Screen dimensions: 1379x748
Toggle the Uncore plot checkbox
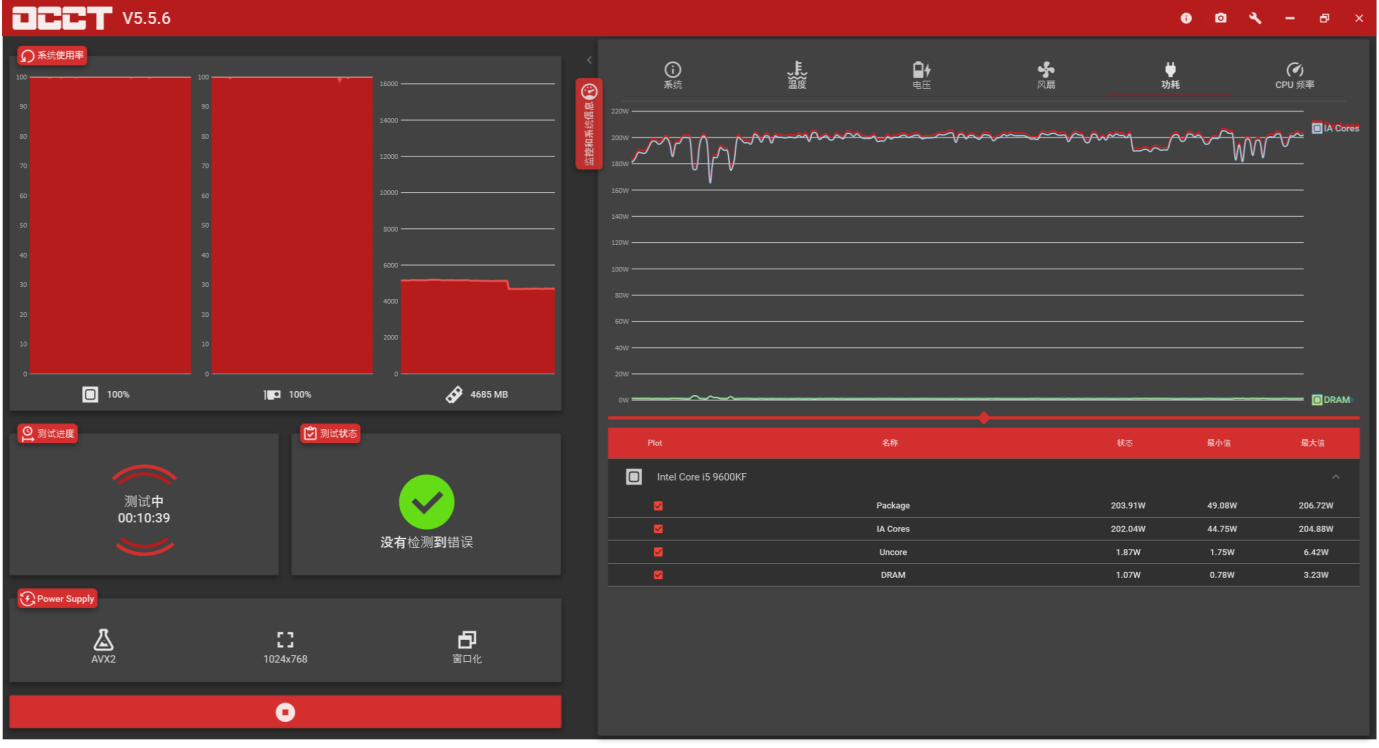click(658, 552)
